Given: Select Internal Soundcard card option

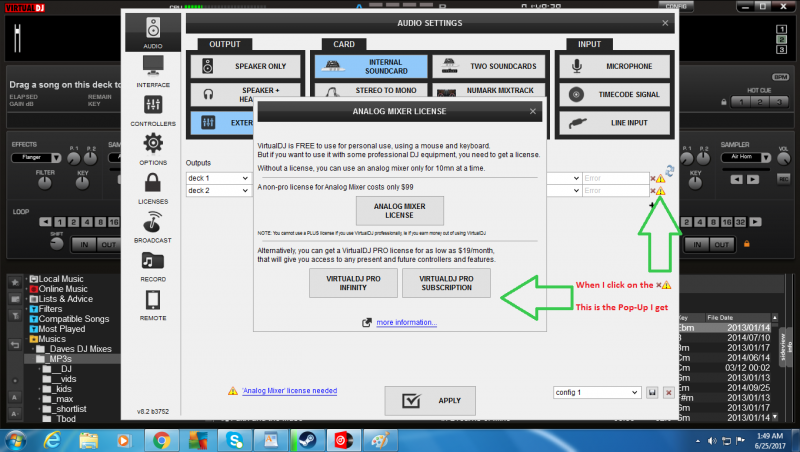Looking at the screenshot, I should [x=371, y=66].
